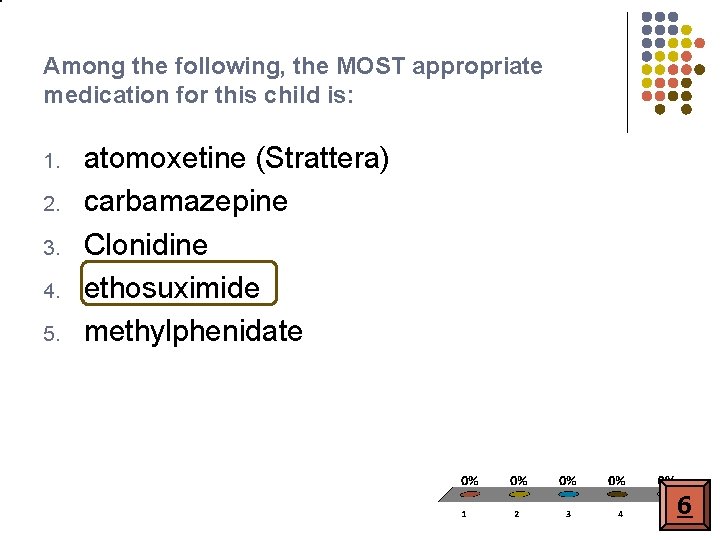720x540 pixels.
Task: Select answer option atomoxetine (Strattera)
Action: (x=236, y=158)
